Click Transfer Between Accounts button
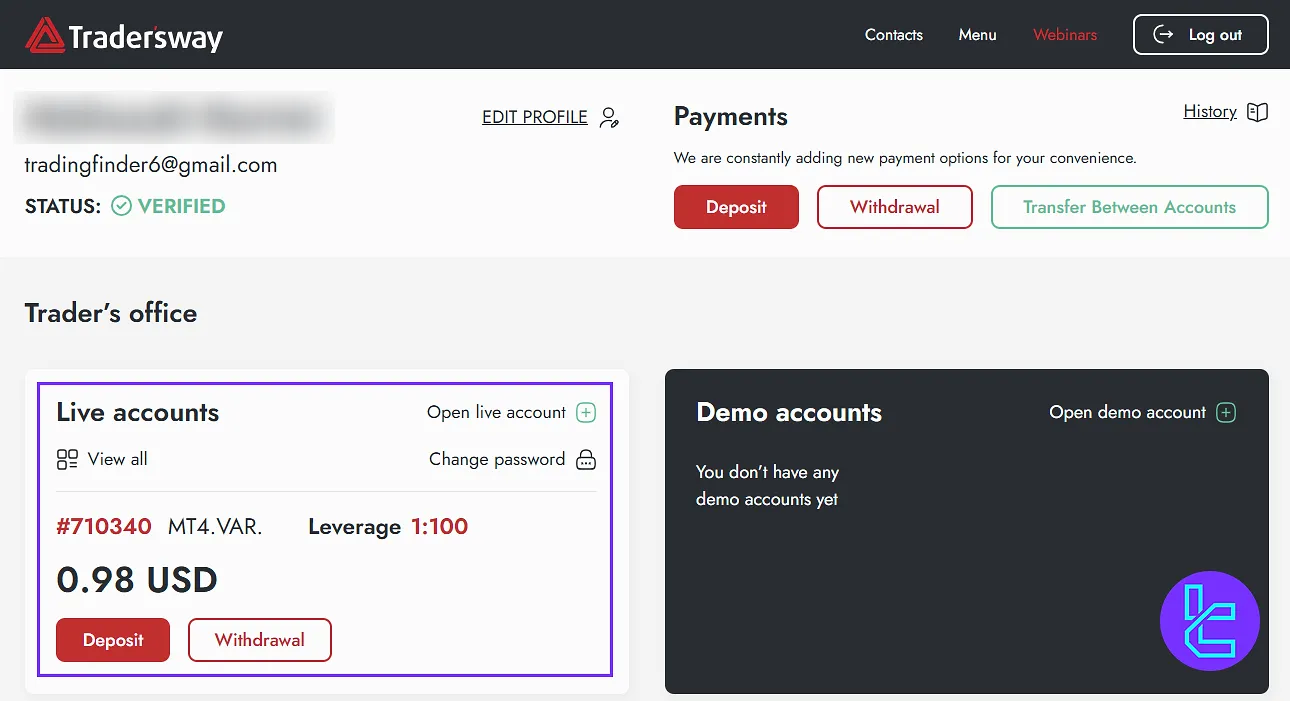Screen dimensions: 1290x701 click(x=1129, y=207)
